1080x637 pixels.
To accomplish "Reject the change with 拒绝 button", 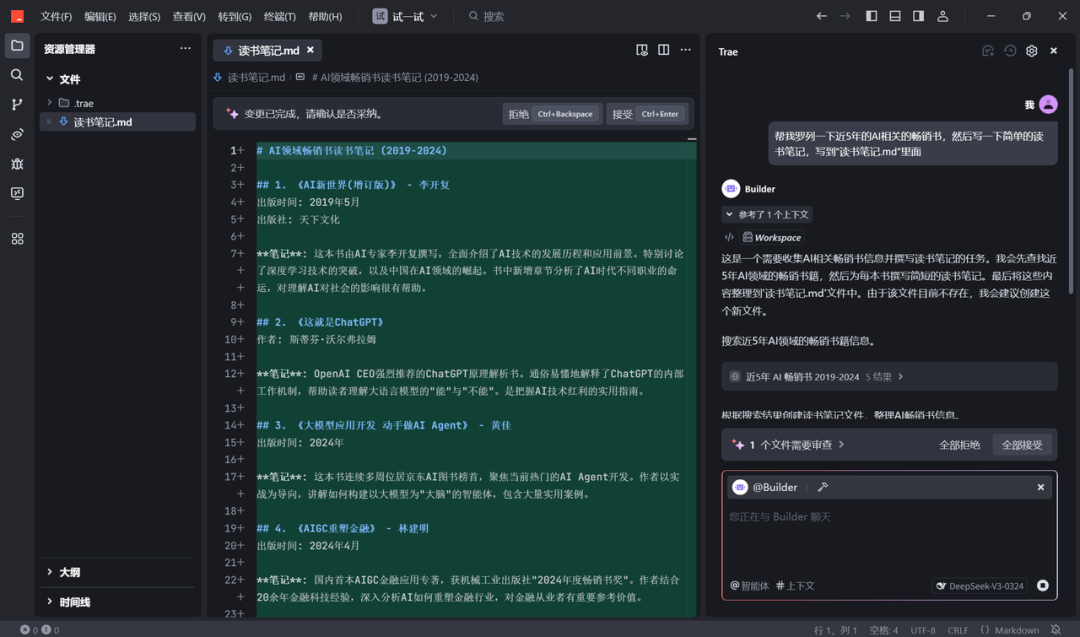I will (x=551, y=114).
